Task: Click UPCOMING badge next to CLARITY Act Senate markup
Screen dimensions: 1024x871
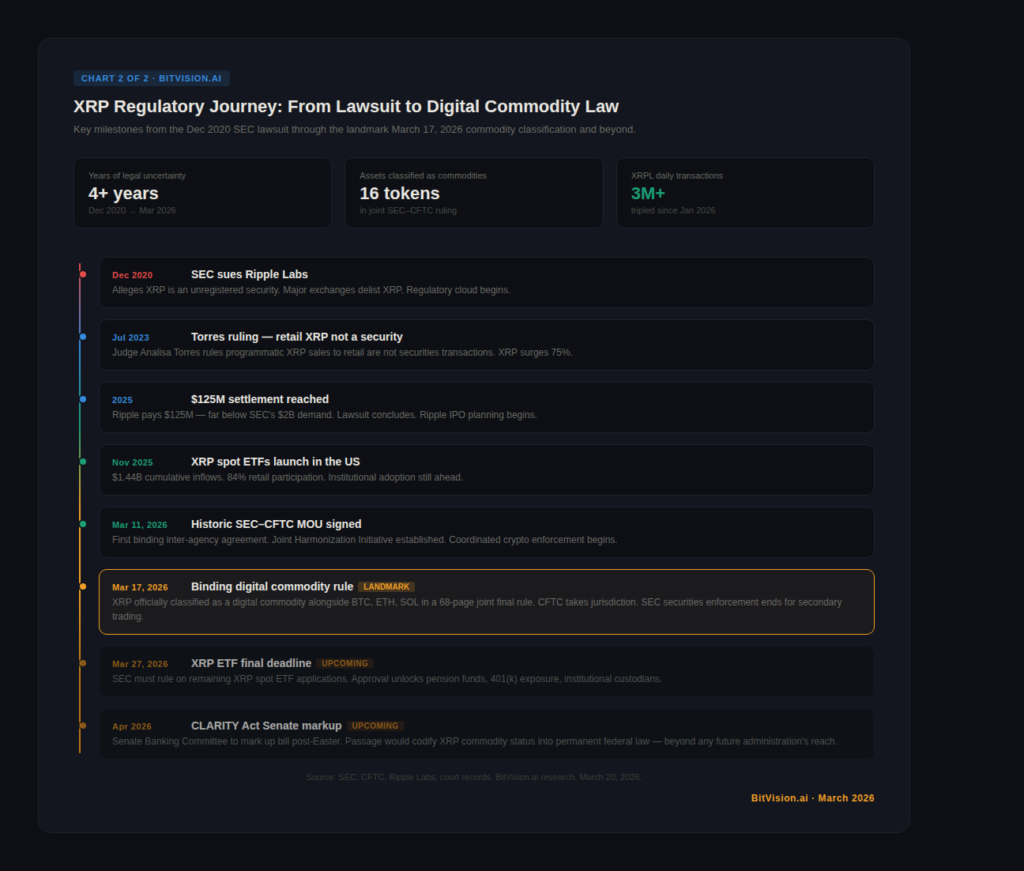Action: click(x=375, y=726)
